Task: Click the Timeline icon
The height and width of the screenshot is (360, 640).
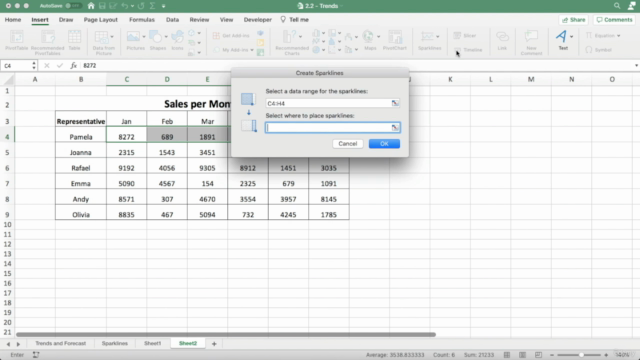Action: [468, 50]
